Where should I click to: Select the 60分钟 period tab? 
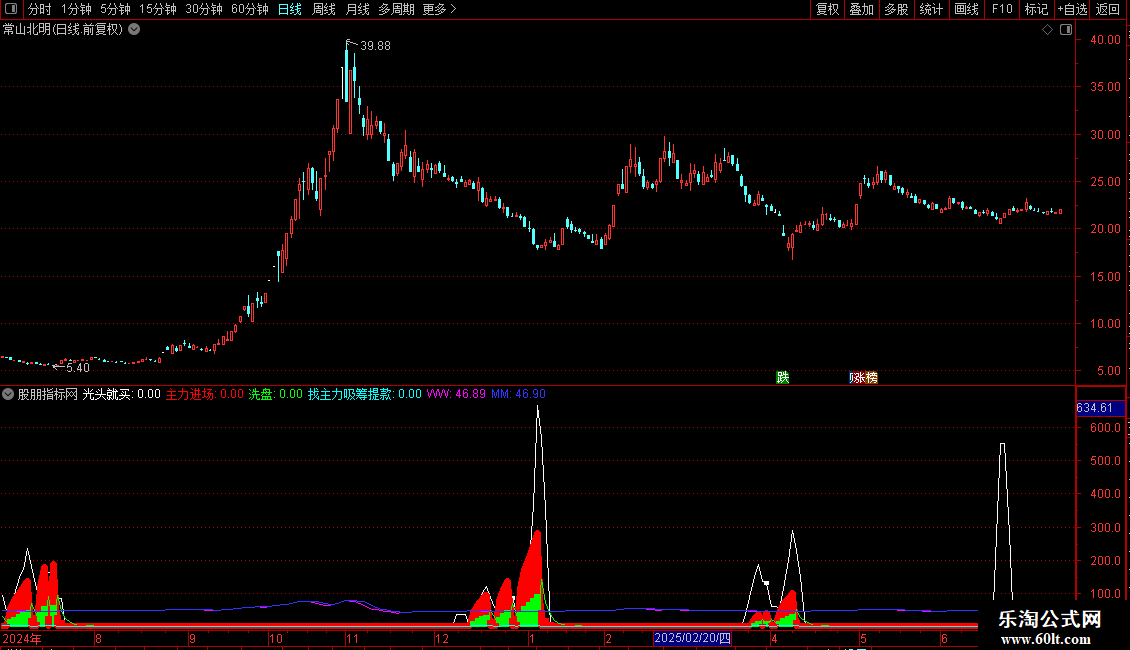point(250,9)
